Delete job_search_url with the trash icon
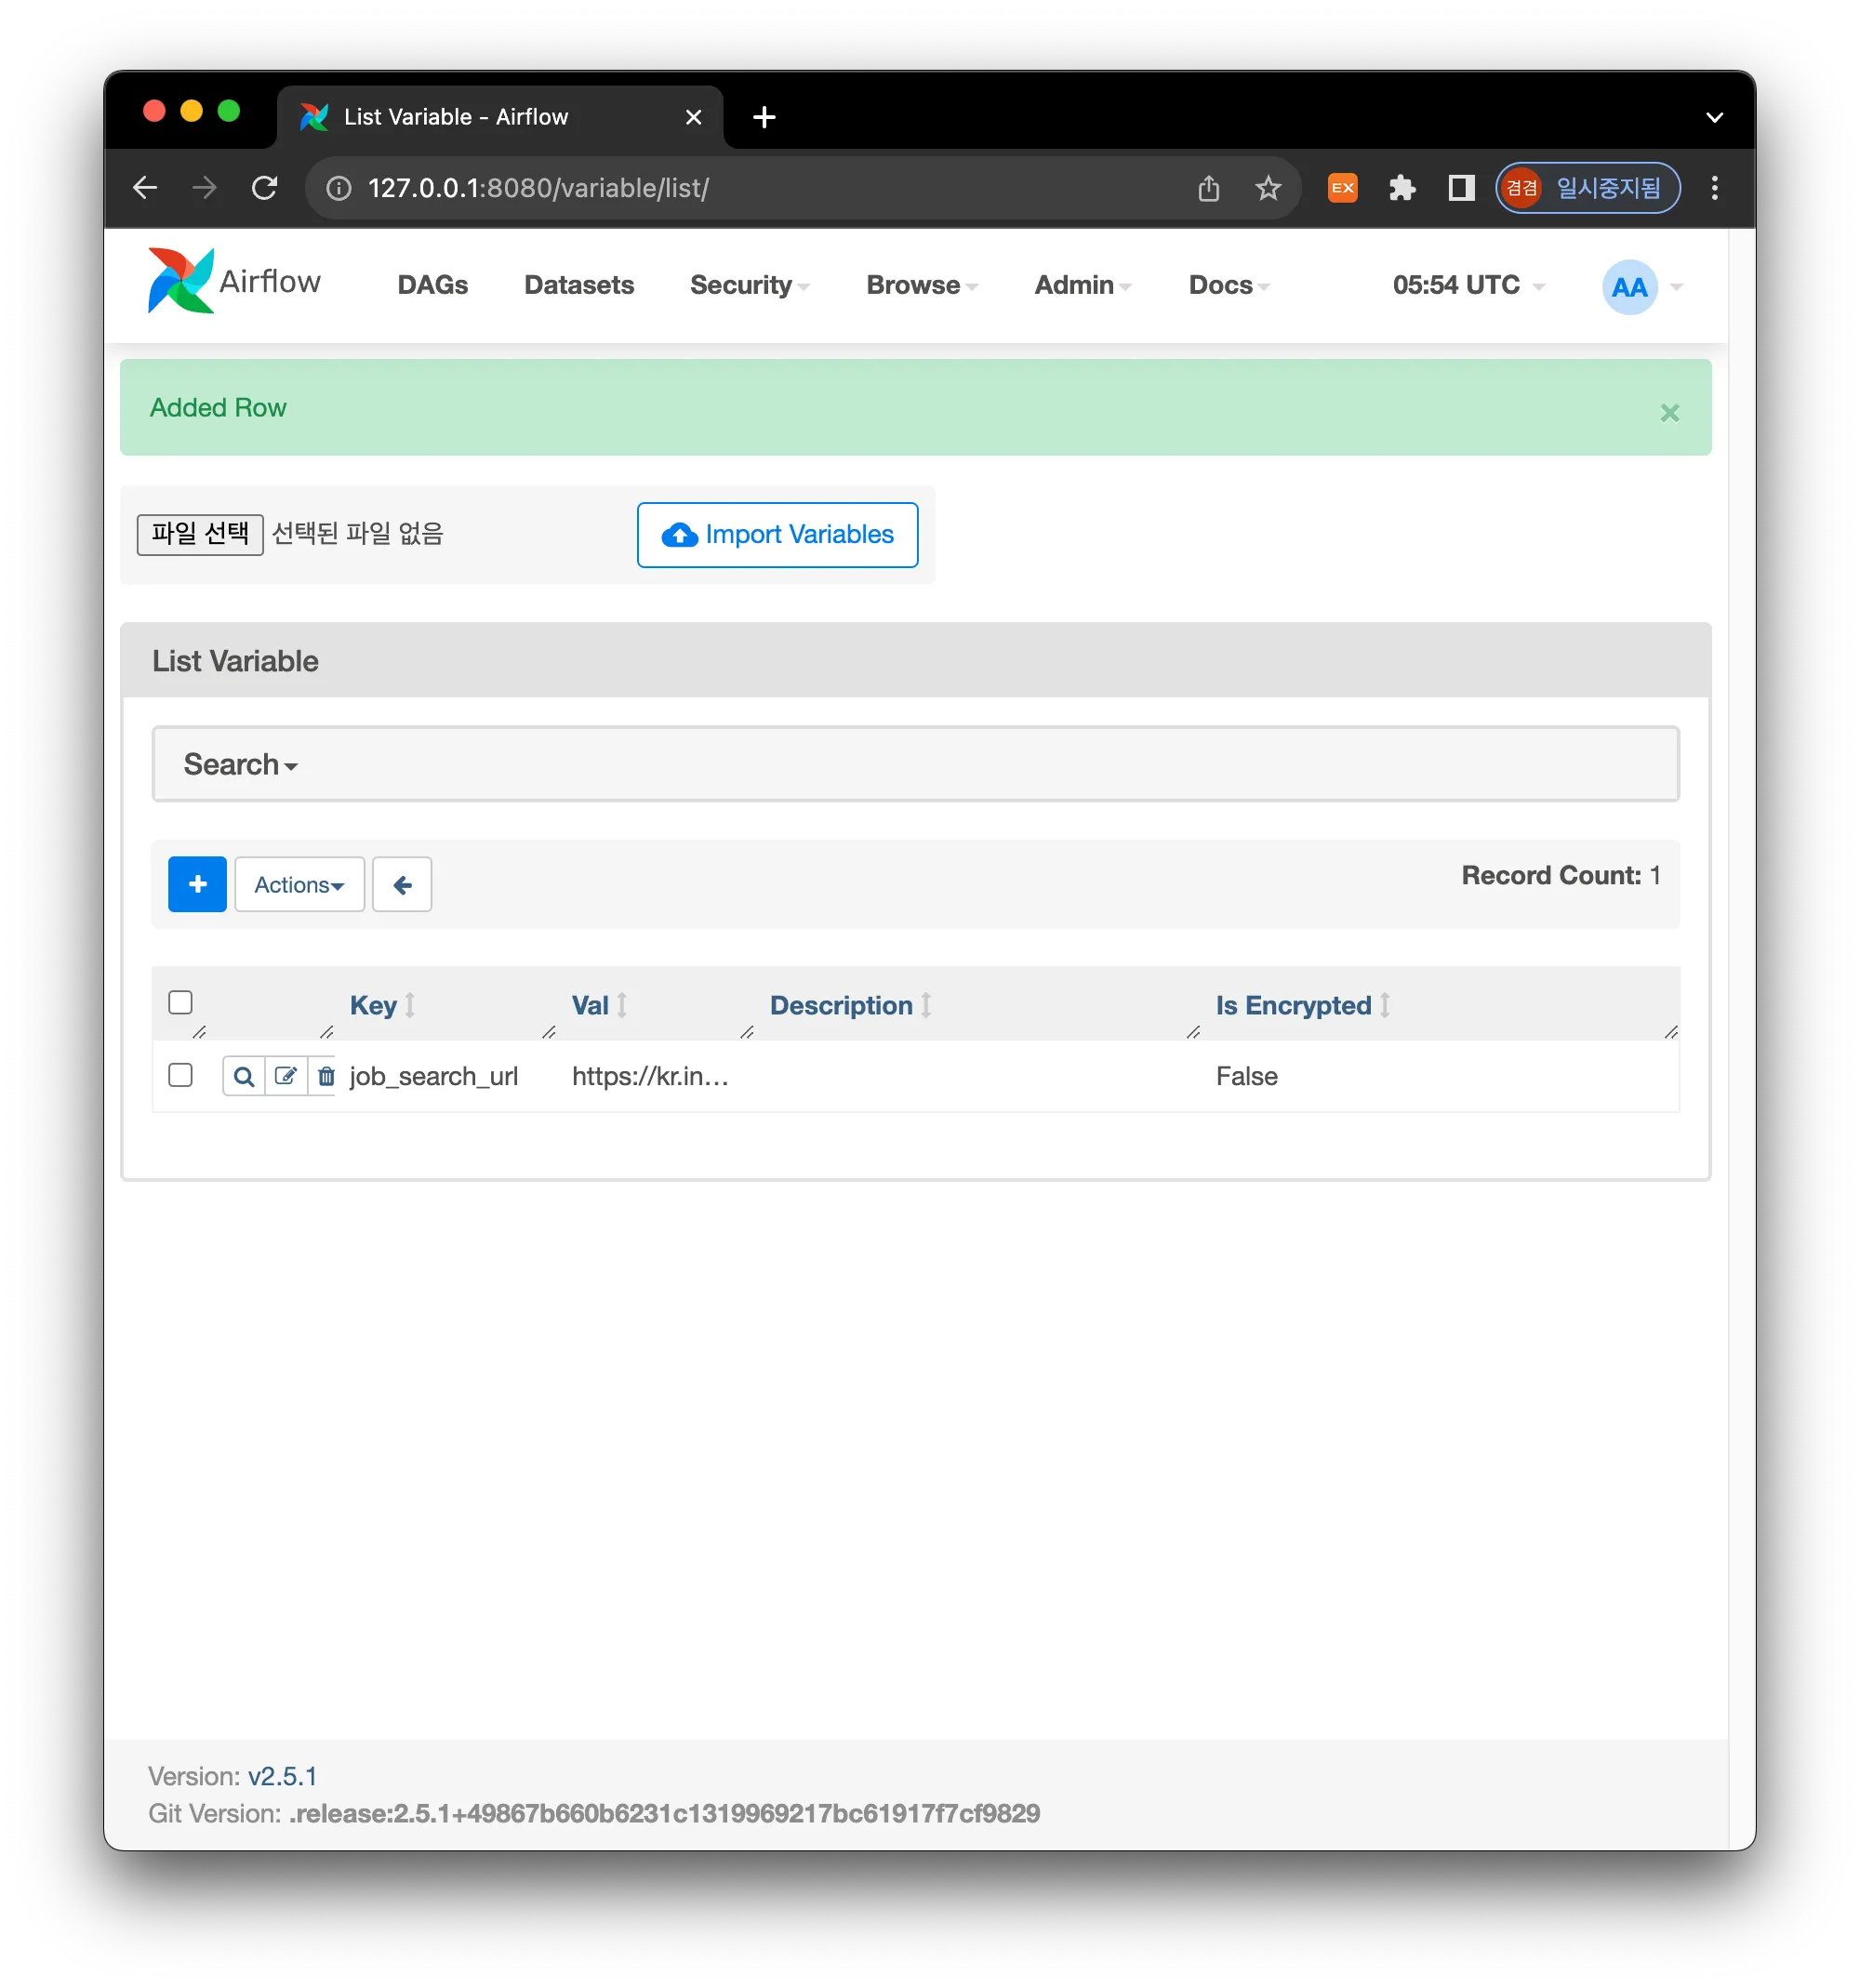 pyautogui.click(x=325, y=1076)
